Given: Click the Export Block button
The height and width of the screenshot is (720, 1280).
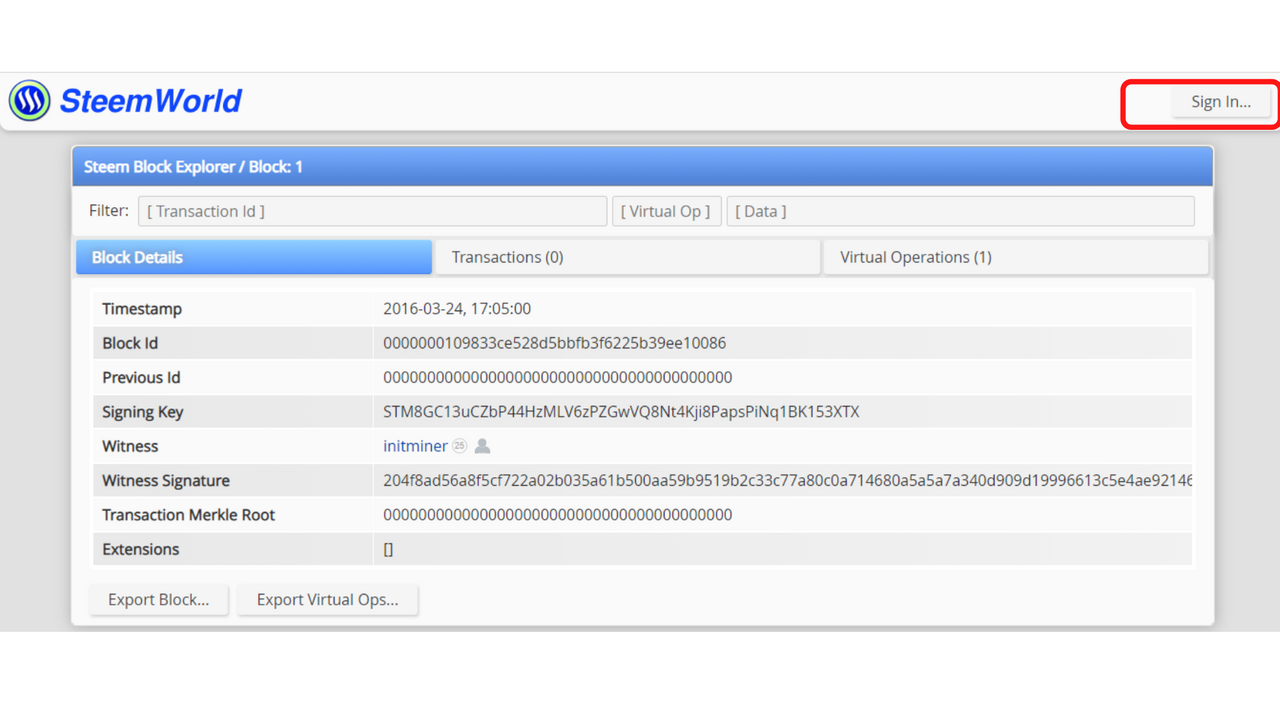Looking at the screenshot, I should pos(159,600).
